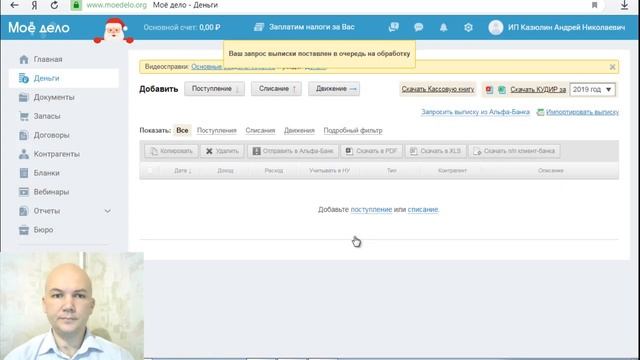
Task: Click the Доход column header
Action: [225, 171]
